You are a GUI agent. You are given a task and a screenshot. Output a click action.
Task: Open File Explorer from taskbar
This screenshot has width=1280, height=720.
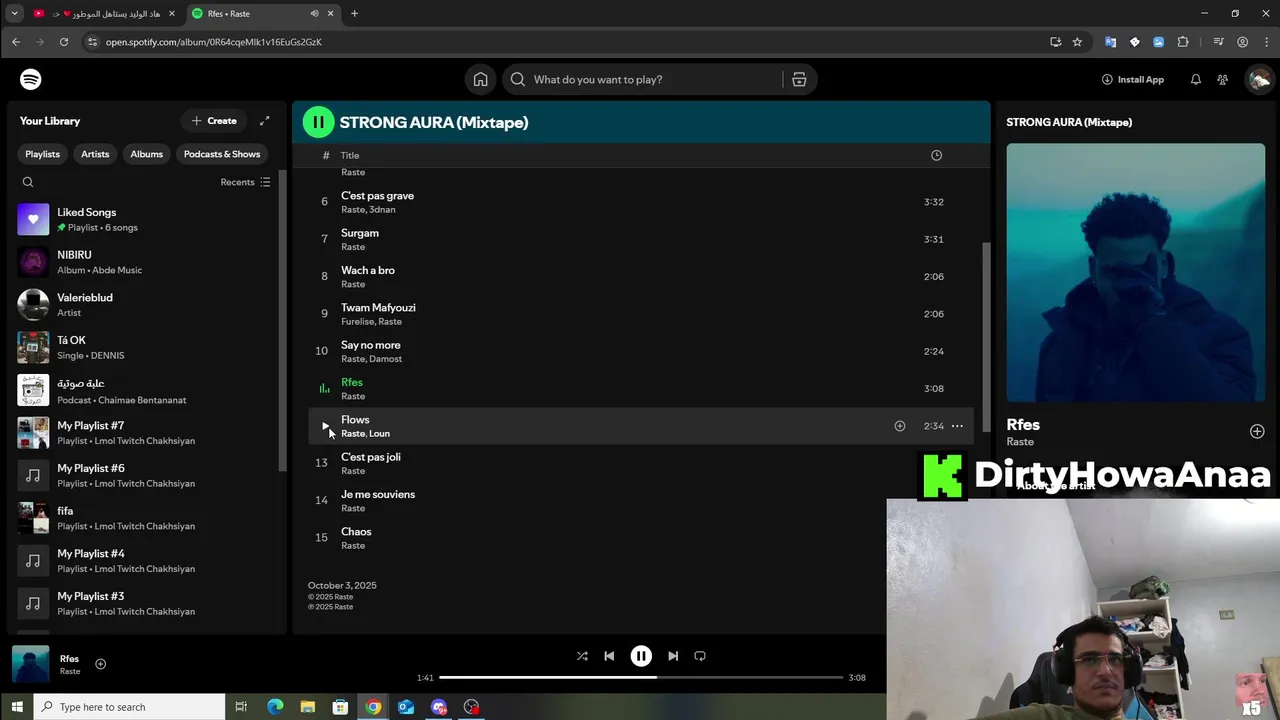[x=308, y=707]
